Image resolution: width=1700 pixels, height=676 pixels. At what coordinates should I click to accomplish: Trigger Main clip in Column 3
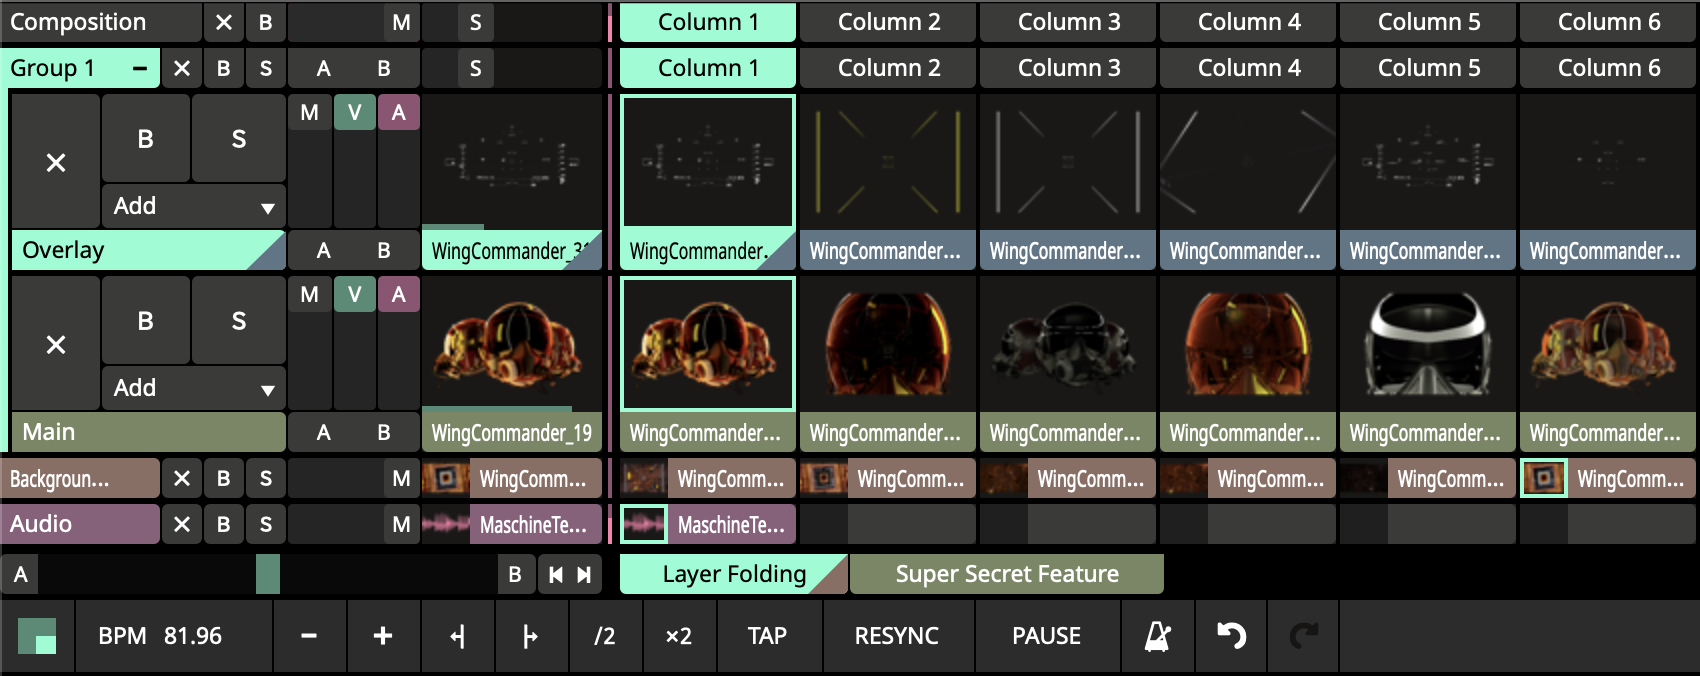[1068, 344]
